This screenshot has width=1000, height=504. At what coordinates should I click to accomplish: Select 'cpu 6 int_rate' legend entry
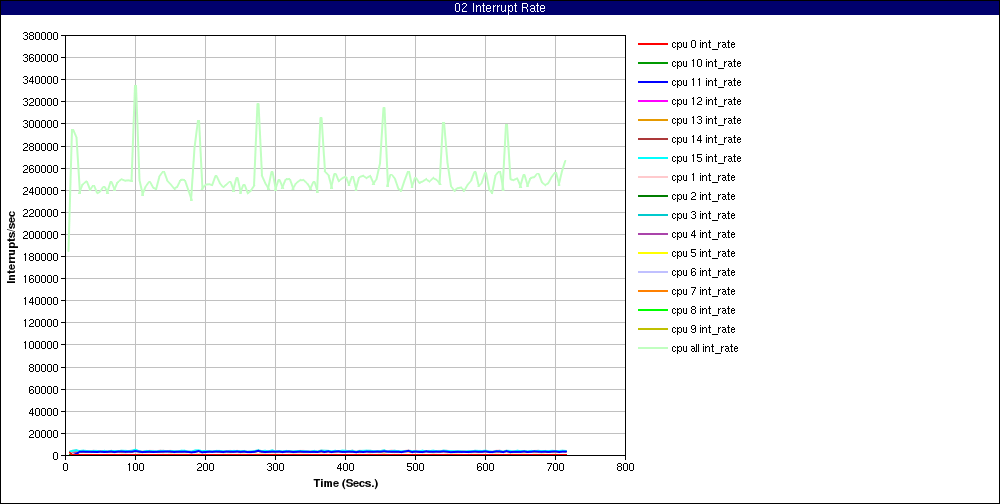688,272
